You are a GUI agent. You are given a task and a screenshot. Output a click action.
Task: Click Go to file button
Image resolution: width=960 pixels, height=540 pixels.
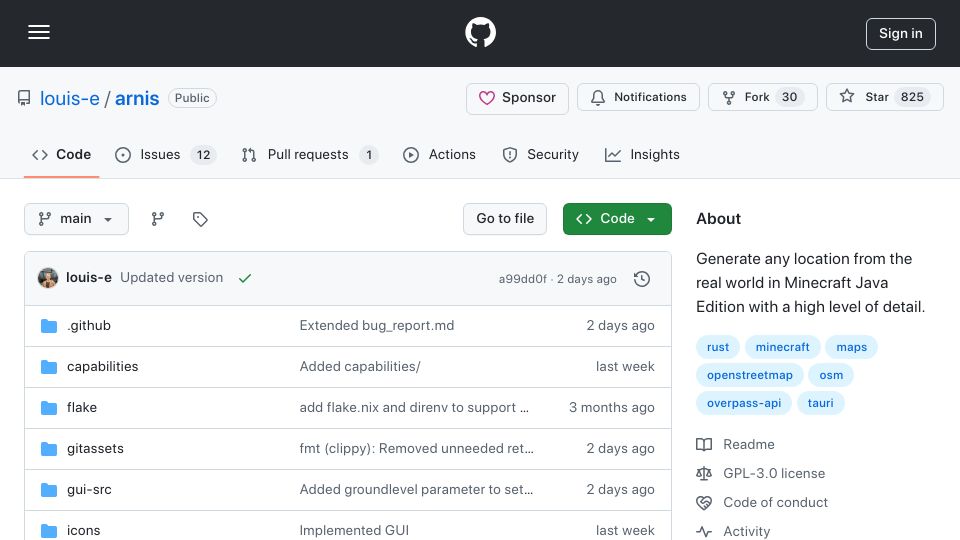(505, 219)
